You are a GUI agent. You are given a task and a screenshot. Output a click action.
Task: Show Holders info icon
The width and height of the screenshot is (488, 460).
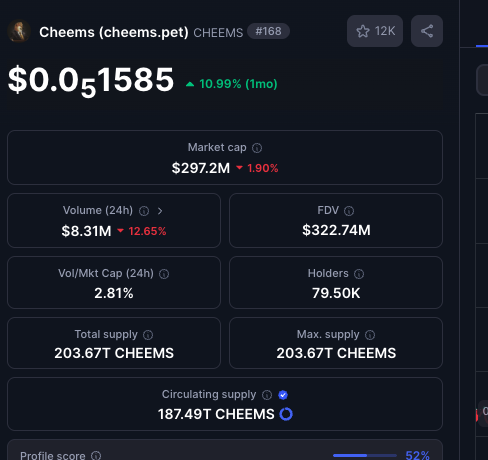click(359, 274)
